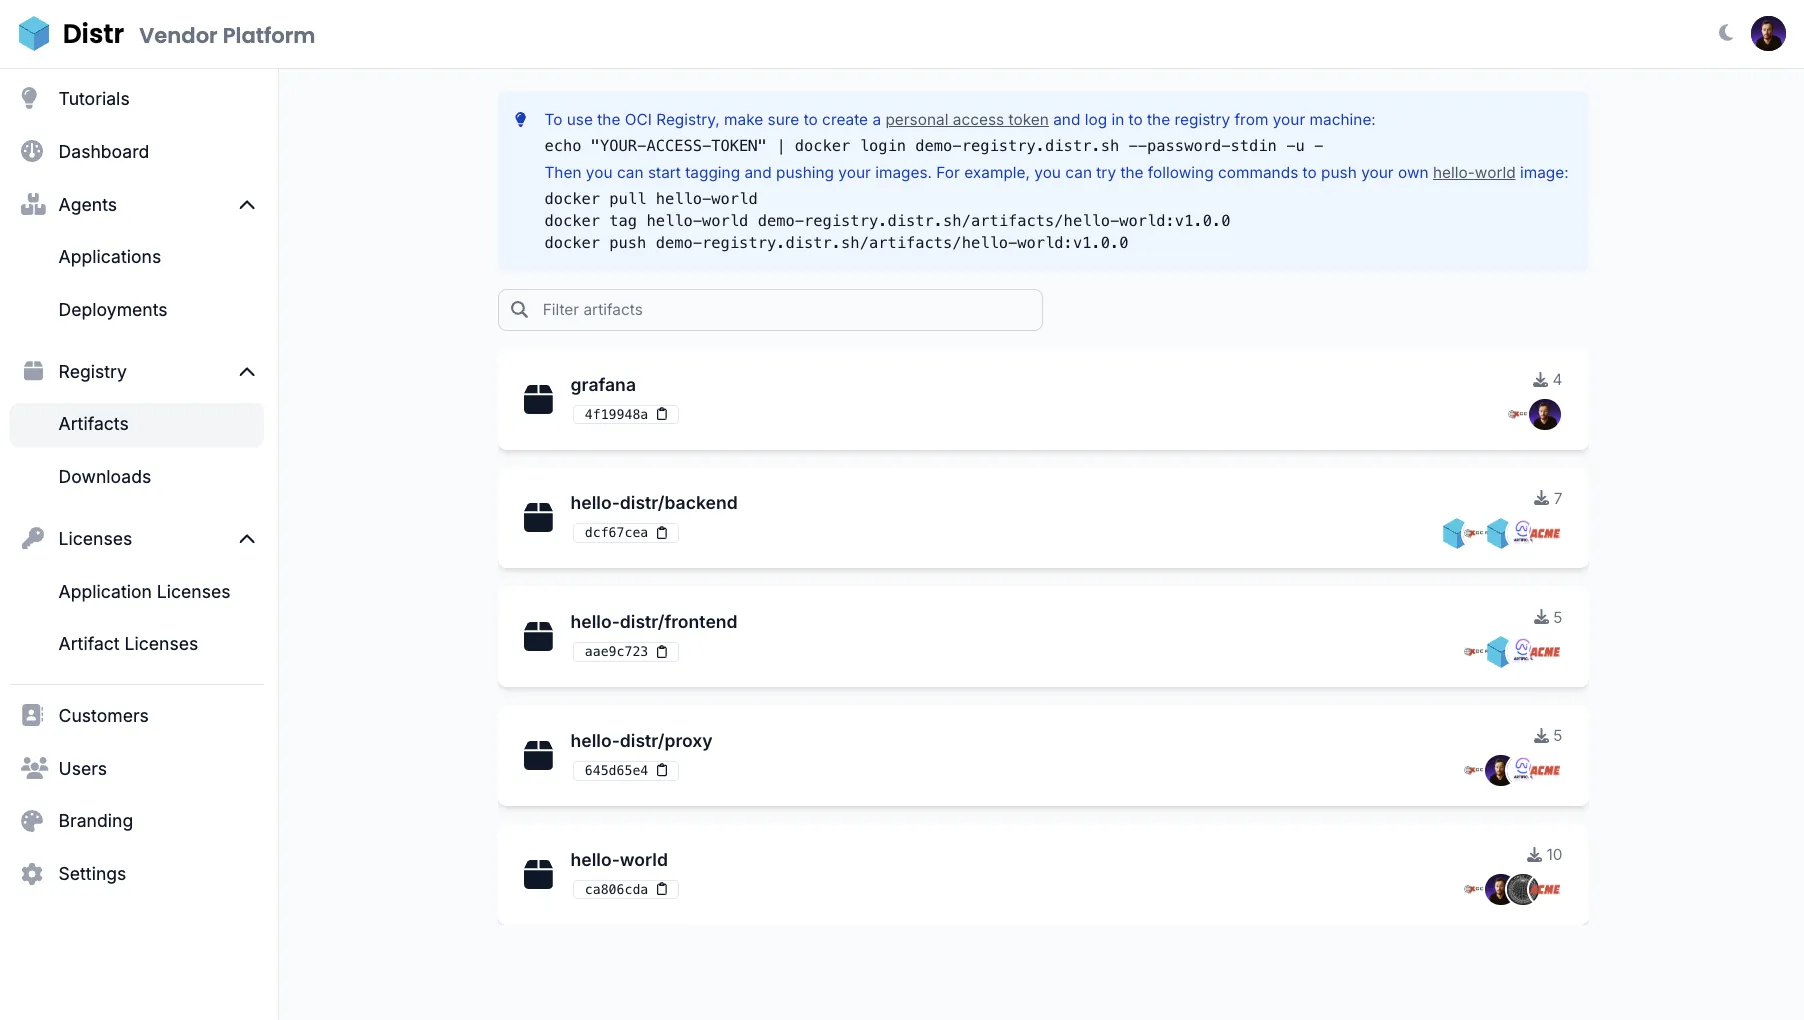Image resolution: width=1804 pixels, height=1020 pixels.
Task: Click the Distr cube logo
Action: tap(34, 34)
